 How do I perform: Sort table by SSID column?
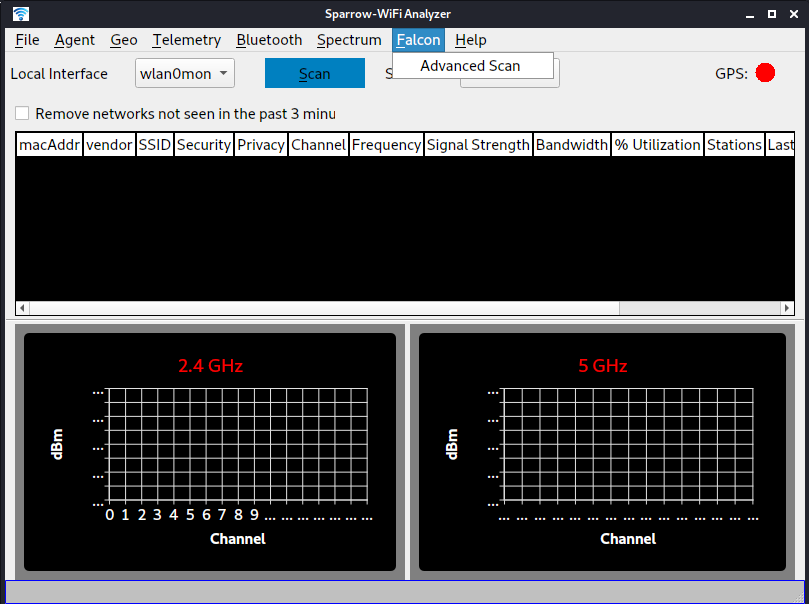(155, 145)
